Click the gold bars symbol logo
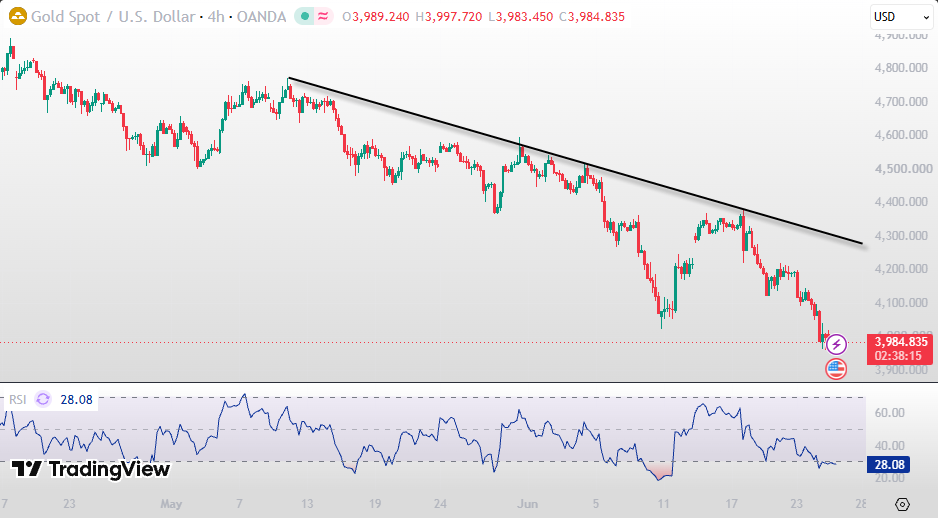938x518 pixels. (x=18, y=17)
